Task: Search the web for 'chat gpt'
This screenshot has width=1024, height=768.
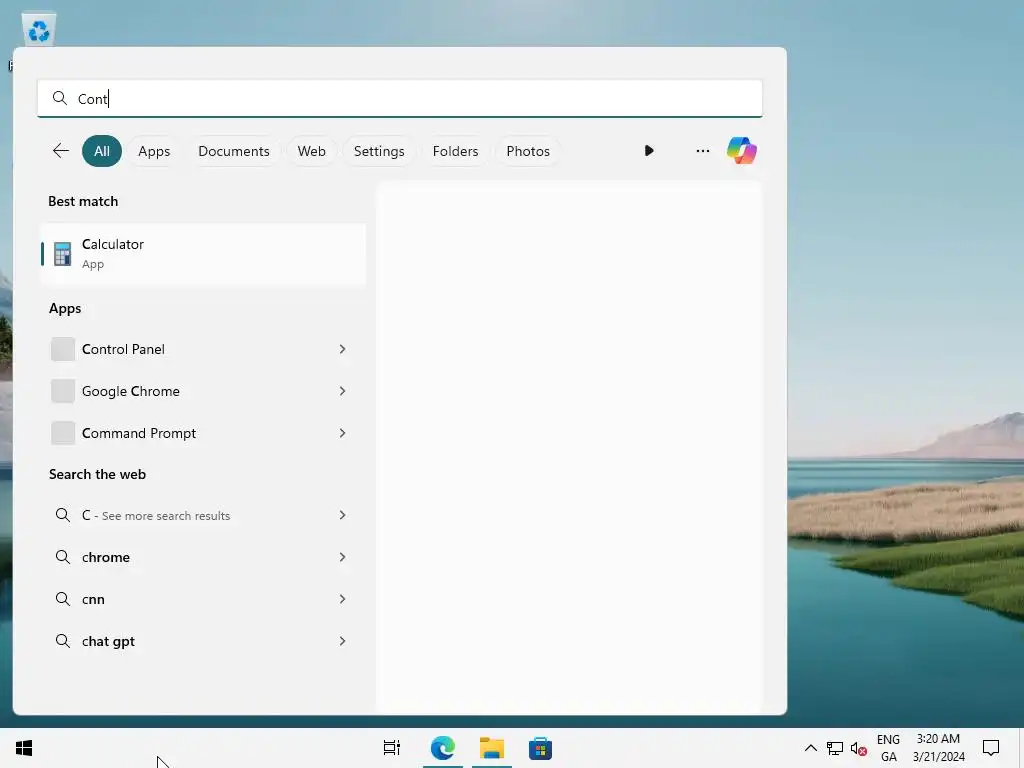Action: pyautogui.click(x=203, y=641)
